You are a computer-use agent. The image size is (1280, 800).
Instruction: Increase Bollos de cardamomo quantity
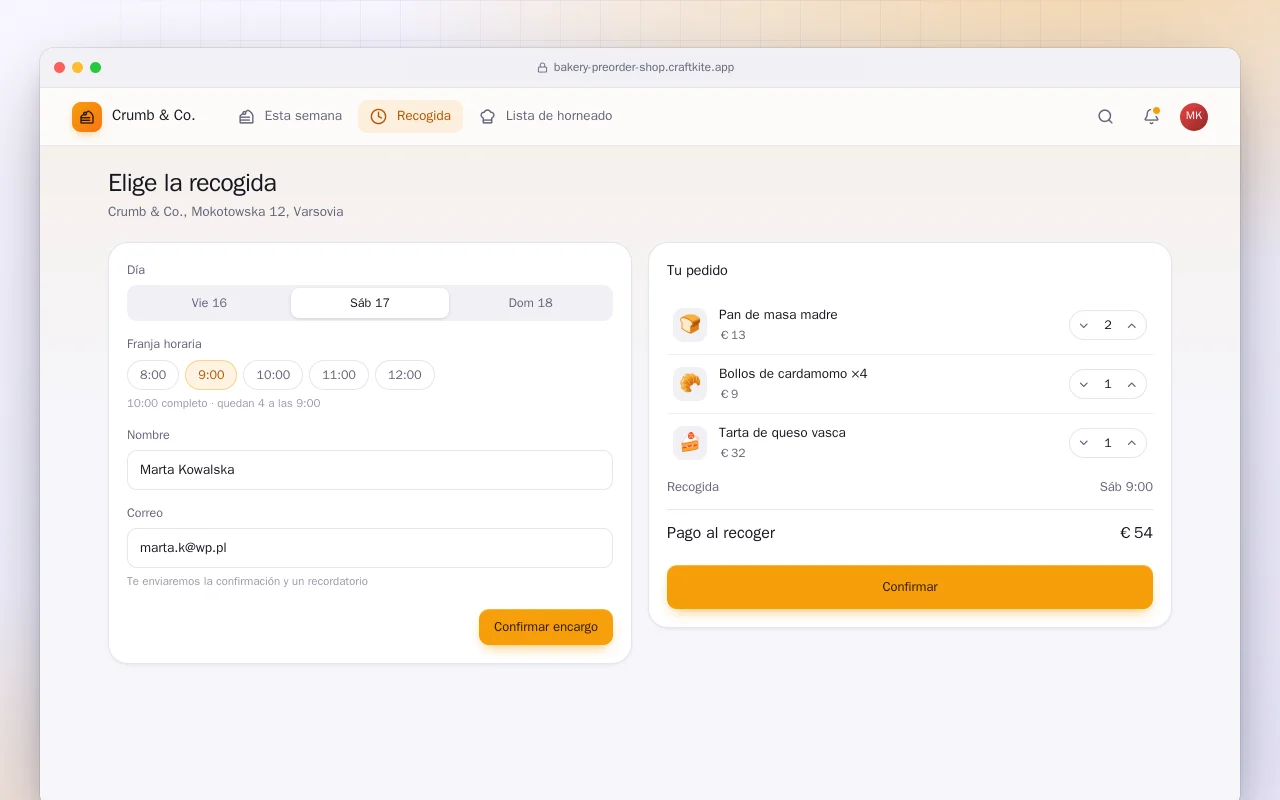(1132, 384)
